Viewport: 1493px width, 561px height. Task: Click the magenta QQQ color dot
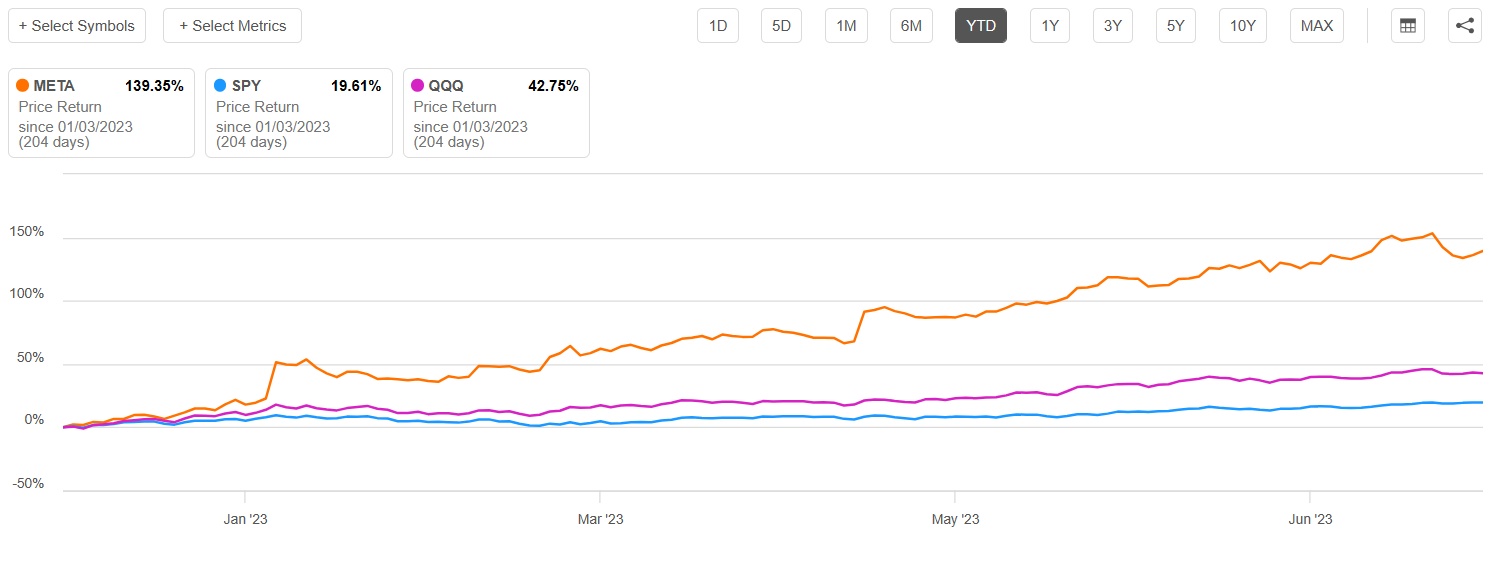(x=418, y=86)
